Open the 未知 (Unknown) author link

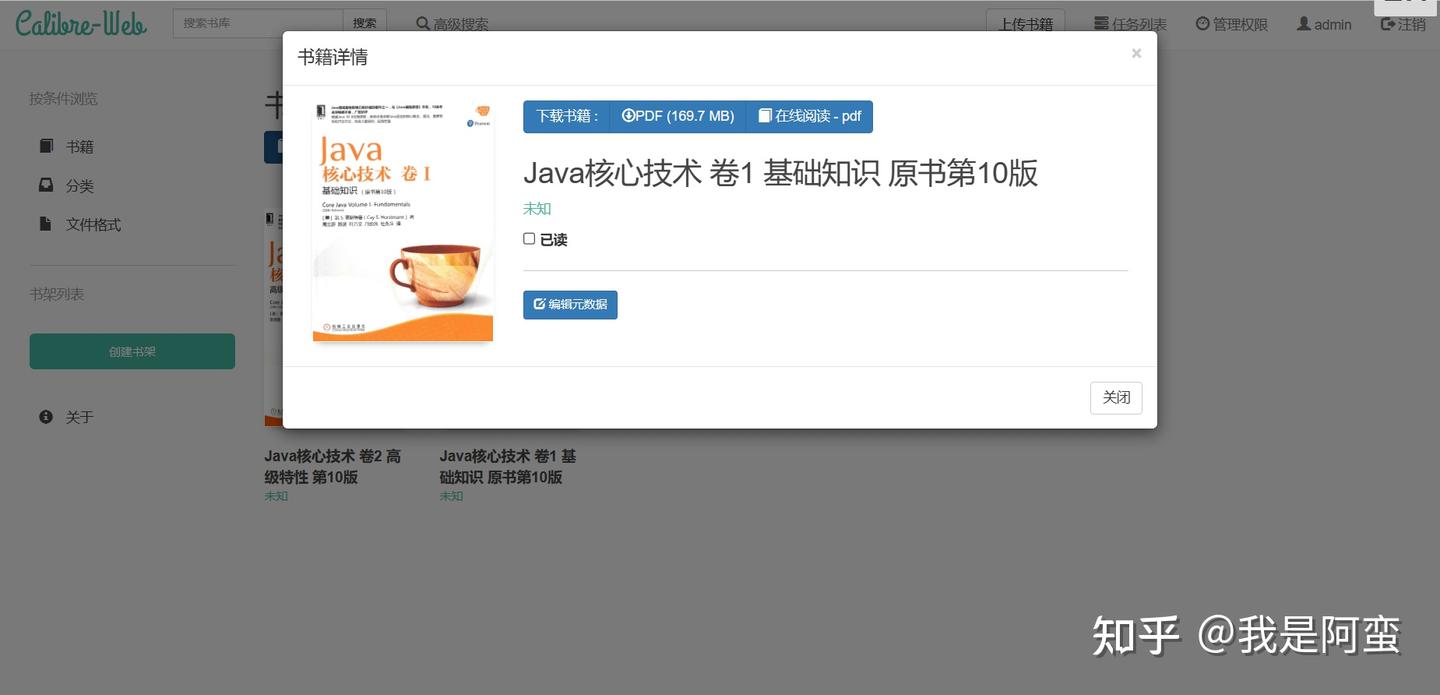[x=536, y=208]
